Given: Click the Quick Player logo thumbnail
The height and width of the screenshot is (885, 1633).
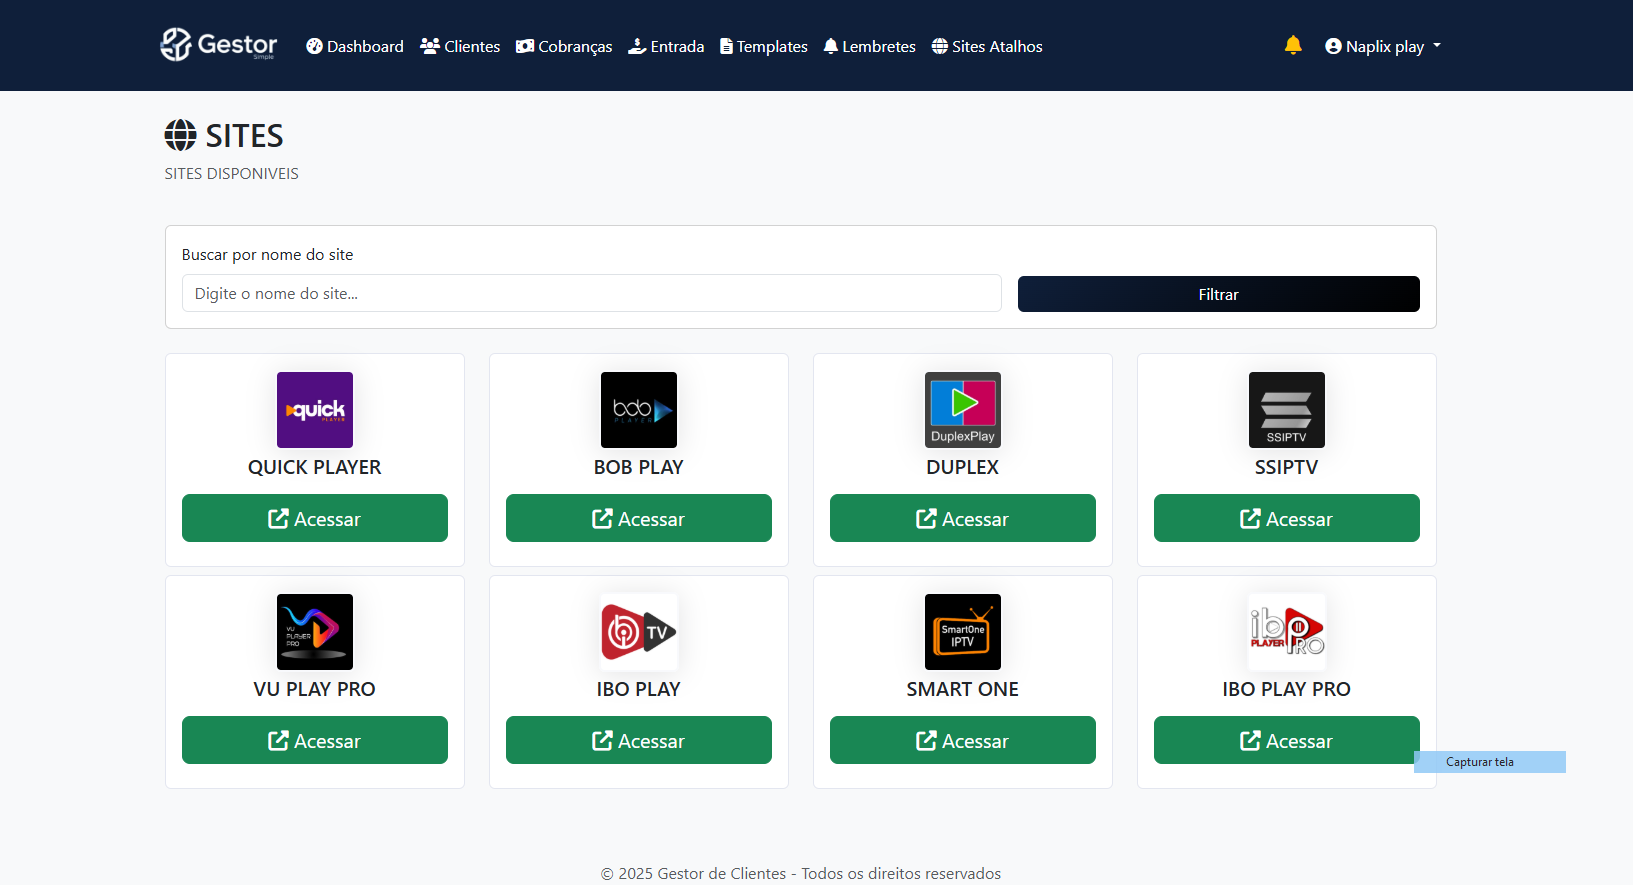Looking at the screenshot, I should click(314, 410).
